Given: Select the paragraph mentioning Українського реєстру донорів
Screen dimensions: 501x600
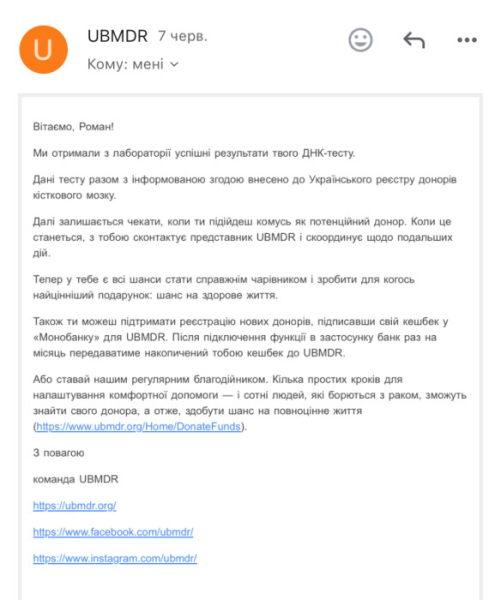Looking at the screenshot, I should click(x=245, y=187).
